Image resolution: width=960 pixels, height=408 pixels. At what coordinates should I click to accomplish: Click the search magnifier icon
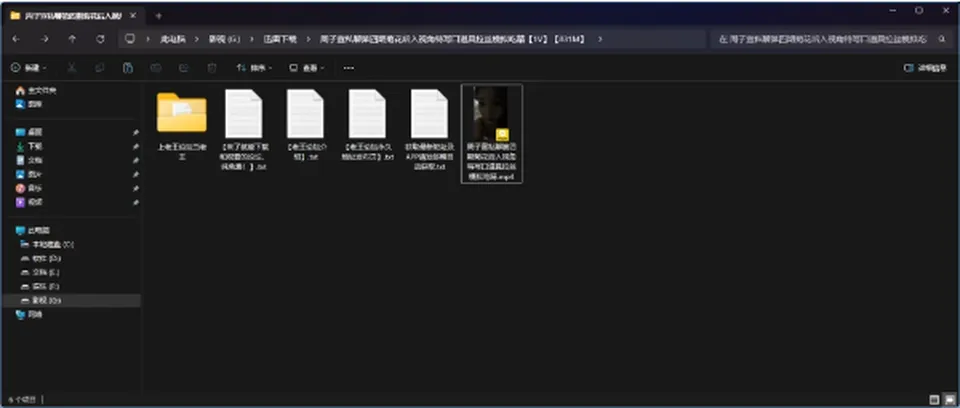pyautogui.click(x=942, y=39)
